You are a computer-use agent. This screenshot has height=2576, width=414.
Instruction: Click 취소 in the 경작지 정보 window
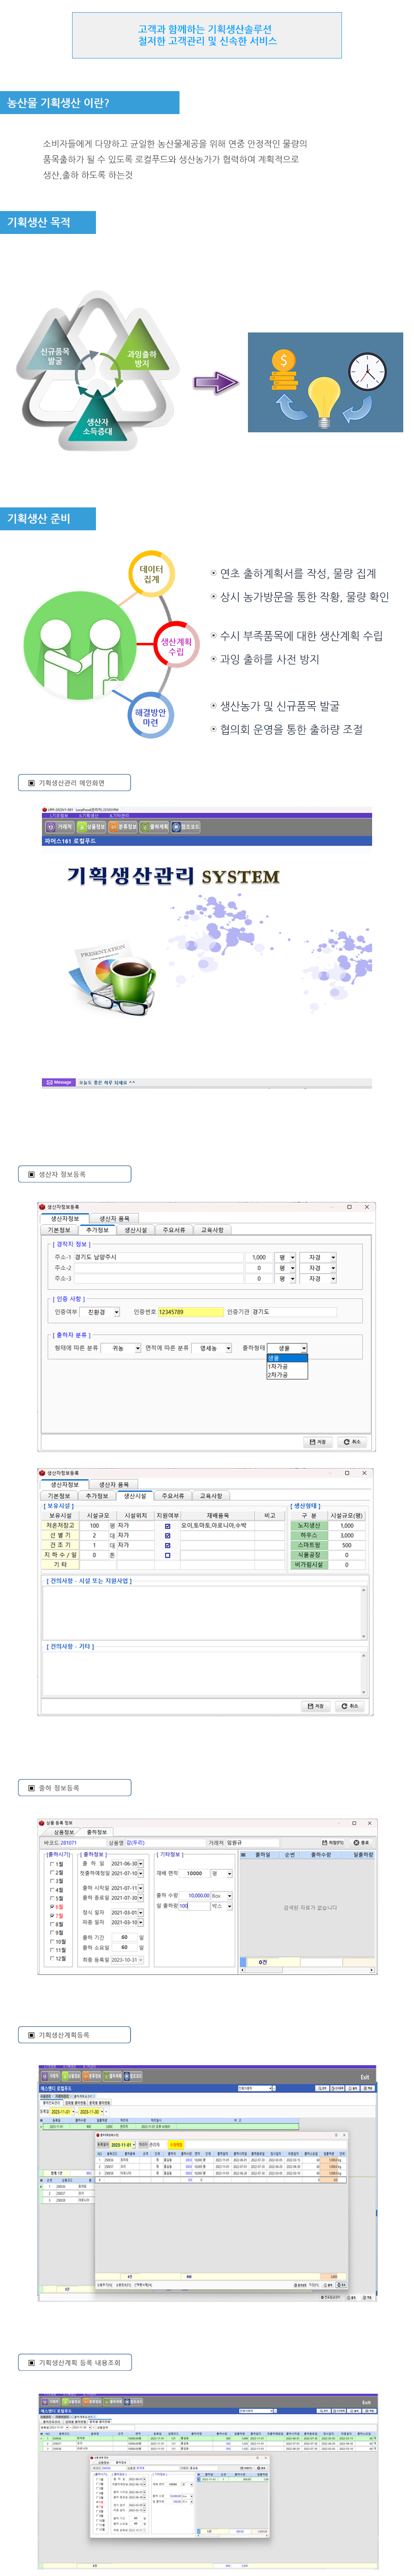(x=352, y=1442)
